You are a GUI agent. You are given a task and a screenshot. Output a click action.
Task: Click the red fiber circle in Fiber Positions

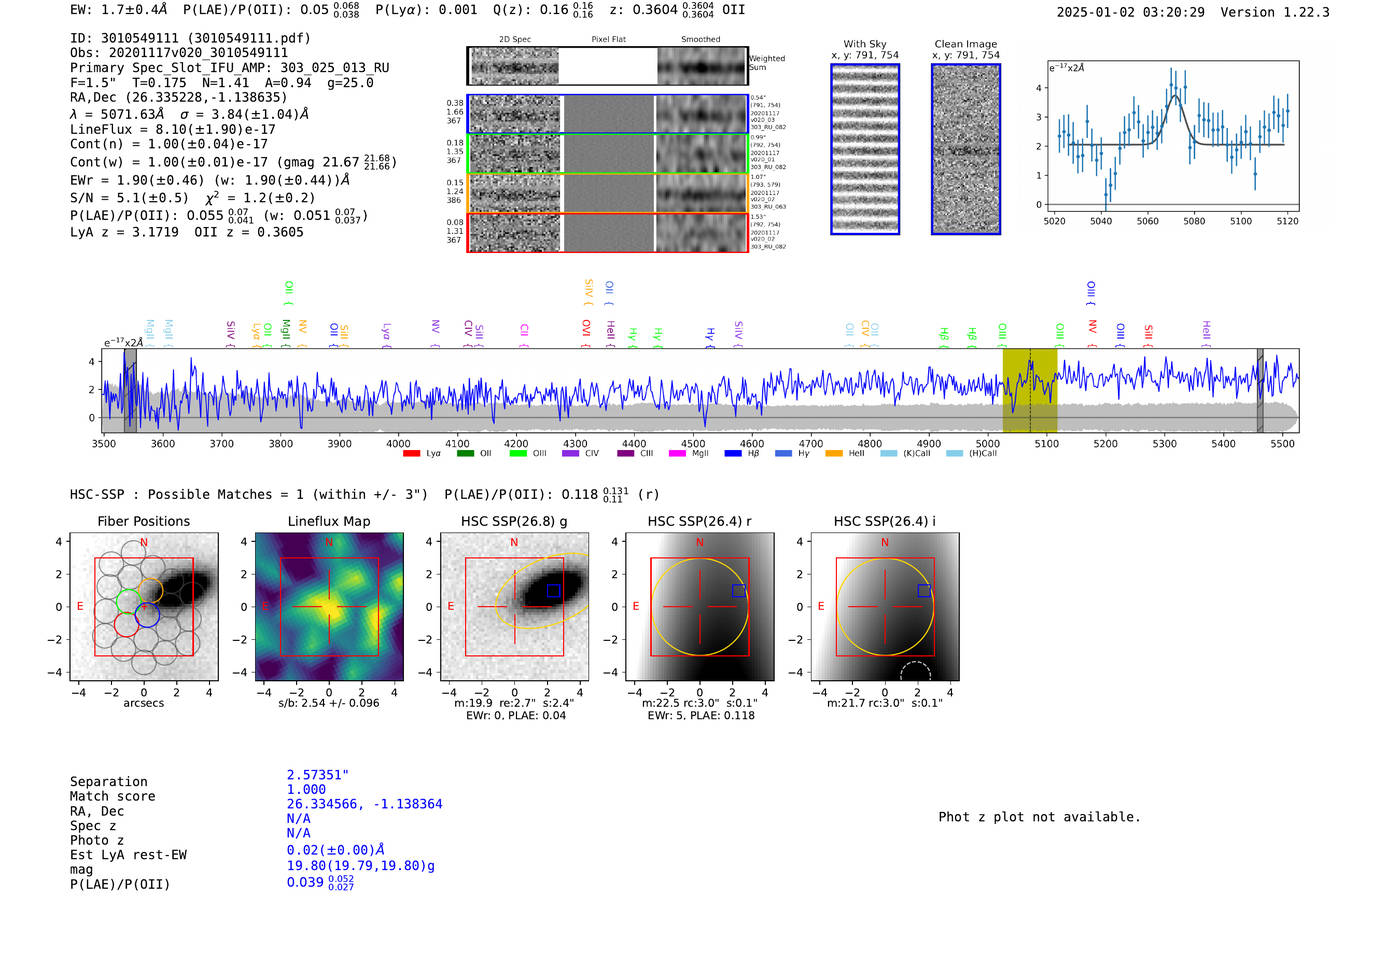coord(126,624)
